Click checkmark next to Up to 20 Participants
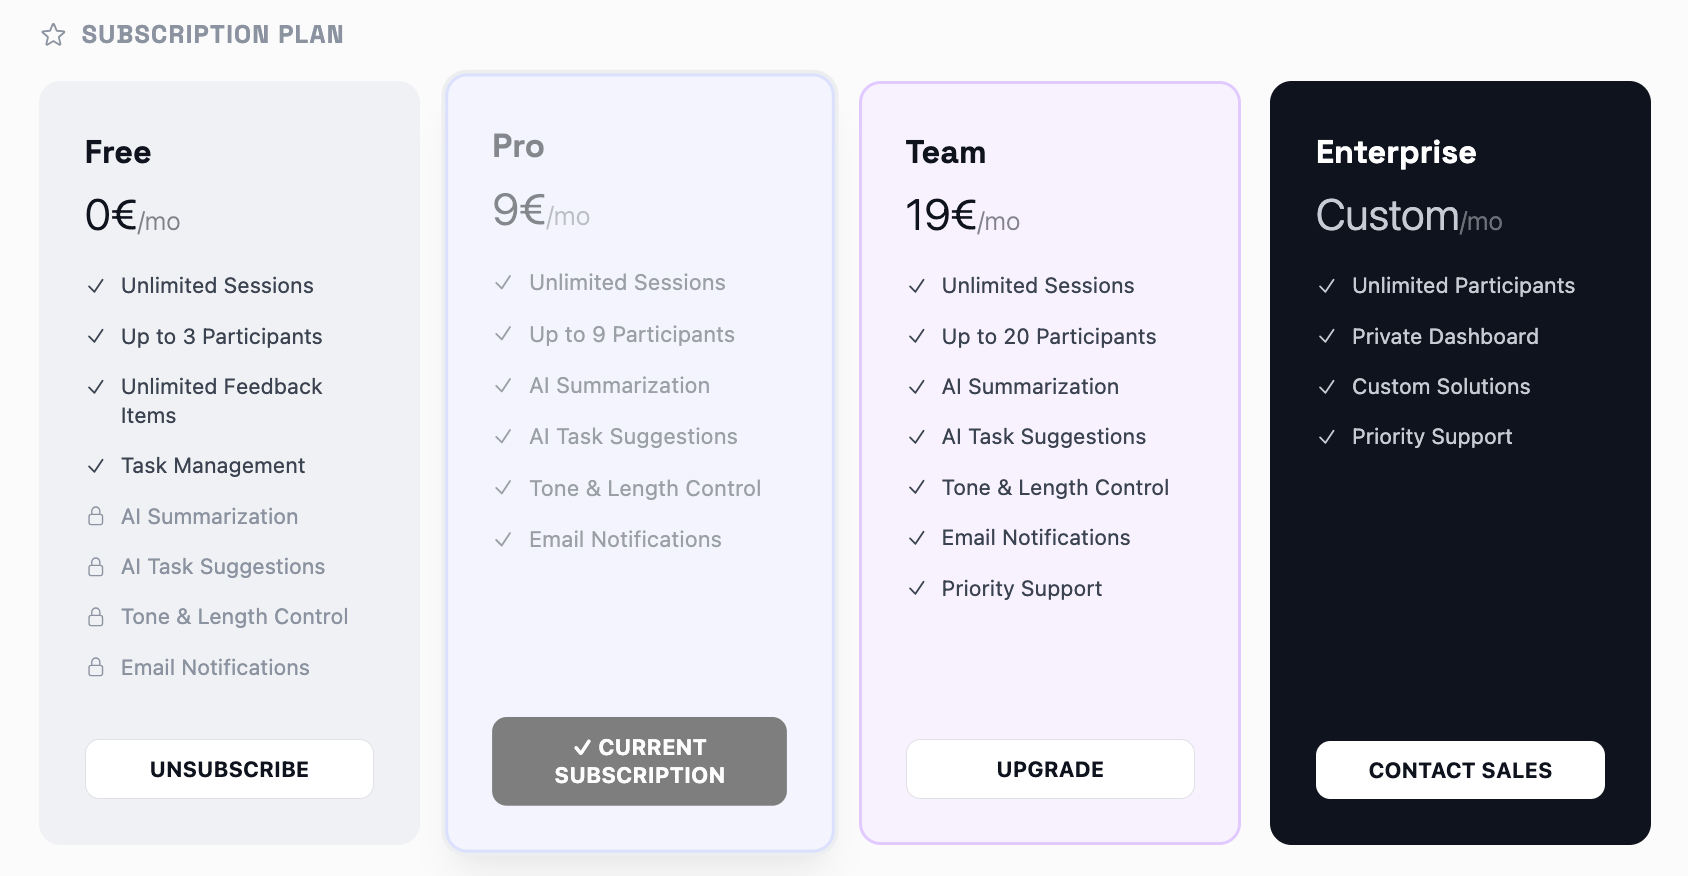Image resolution: width=1688 pixels, height=876 pixels. (916, 337)
